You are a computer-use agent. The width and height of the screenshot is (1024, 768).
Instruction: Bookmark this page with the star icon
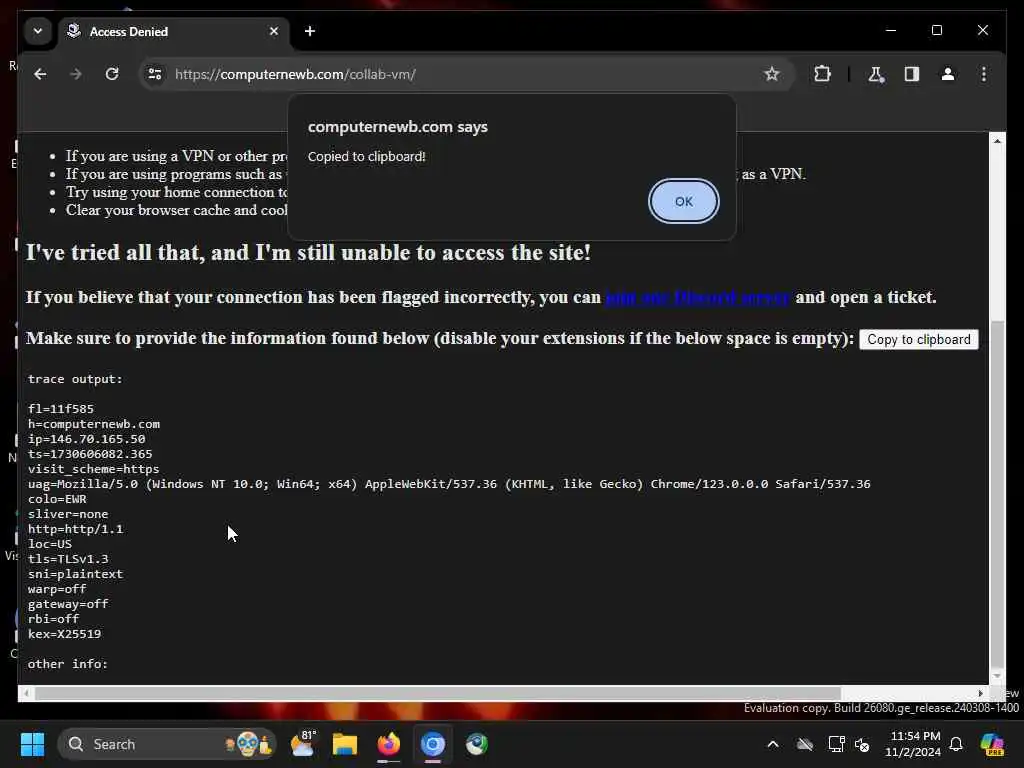click(771, 74)
